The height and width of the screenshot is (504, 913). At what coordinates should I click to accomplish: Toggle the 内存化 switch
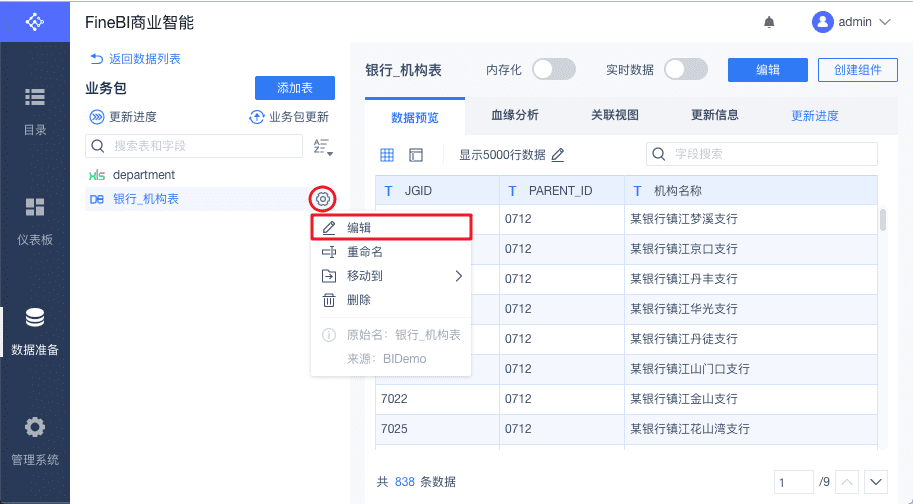tap(554, 69)
